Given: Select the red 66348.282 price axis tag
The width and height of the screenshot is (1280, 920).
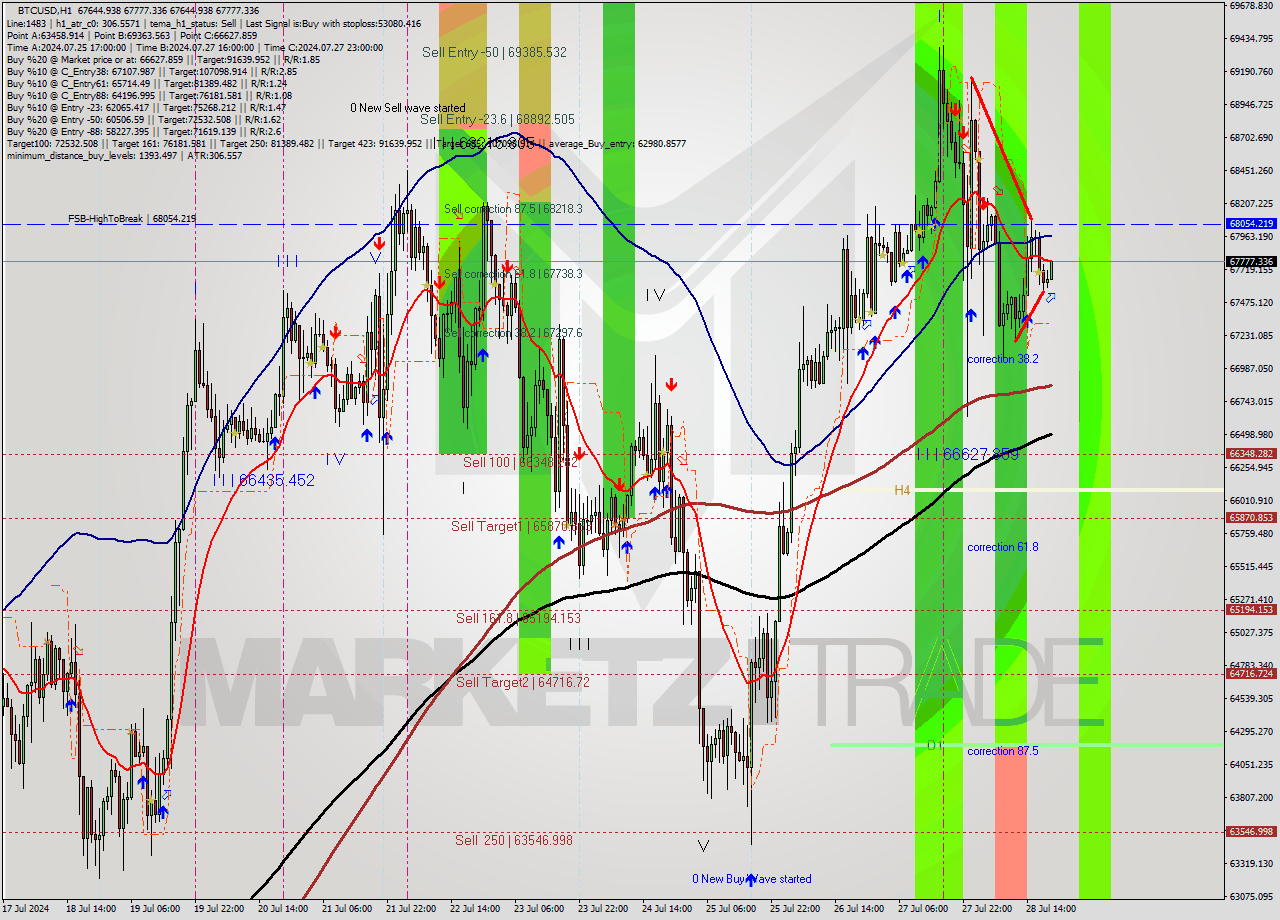Looking at the screenshot, I should [x=1251, y=453].
